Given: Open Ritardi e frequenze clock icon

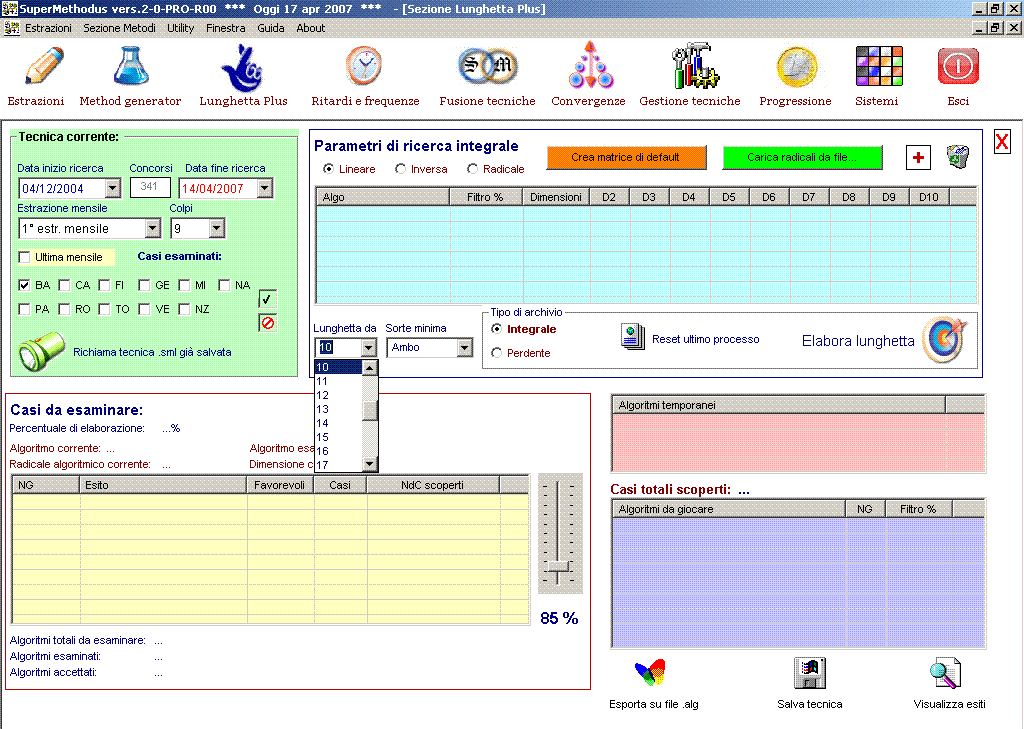Looking at the screenshot, I should coord(364,65).
